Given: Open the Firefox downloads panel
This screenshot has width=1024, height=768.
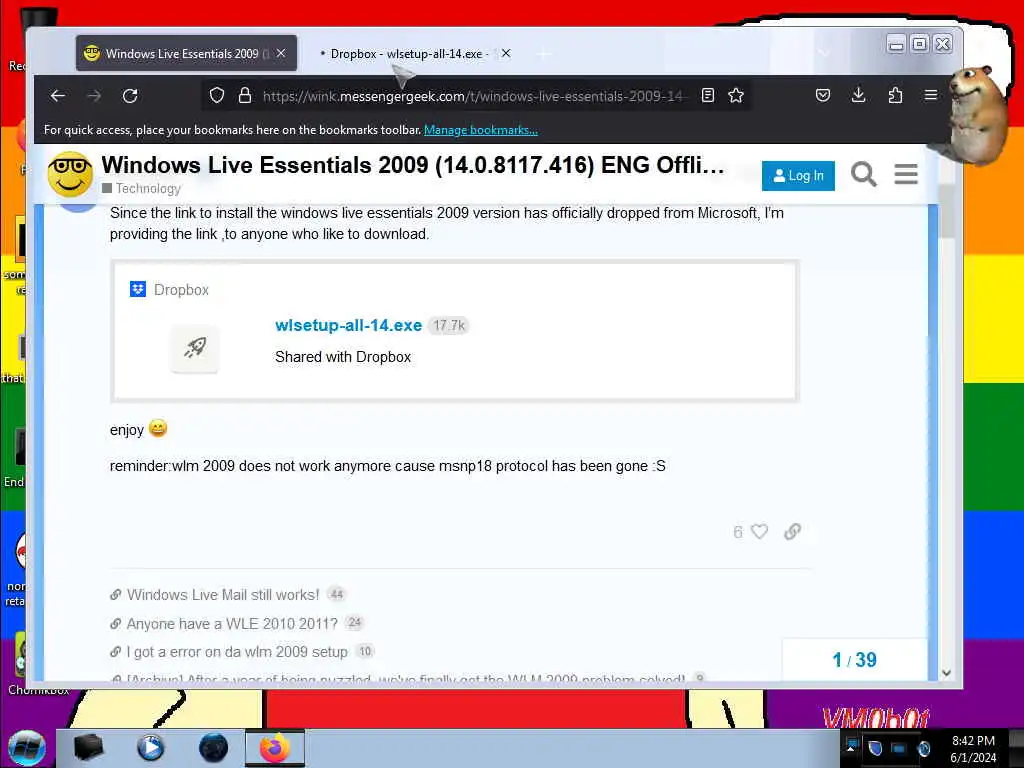Looking at the screenshot, I should [x=859, y=95].
